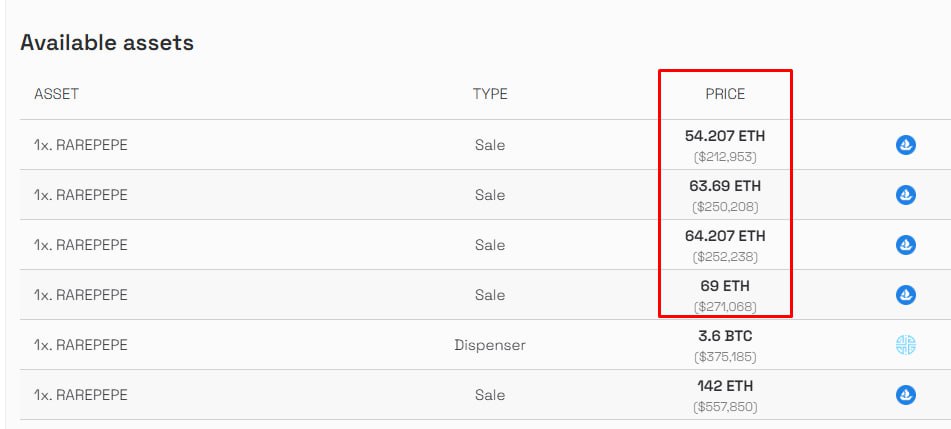Open the OpenSea icon for 63.69 ETH listing

click(906, 195)
